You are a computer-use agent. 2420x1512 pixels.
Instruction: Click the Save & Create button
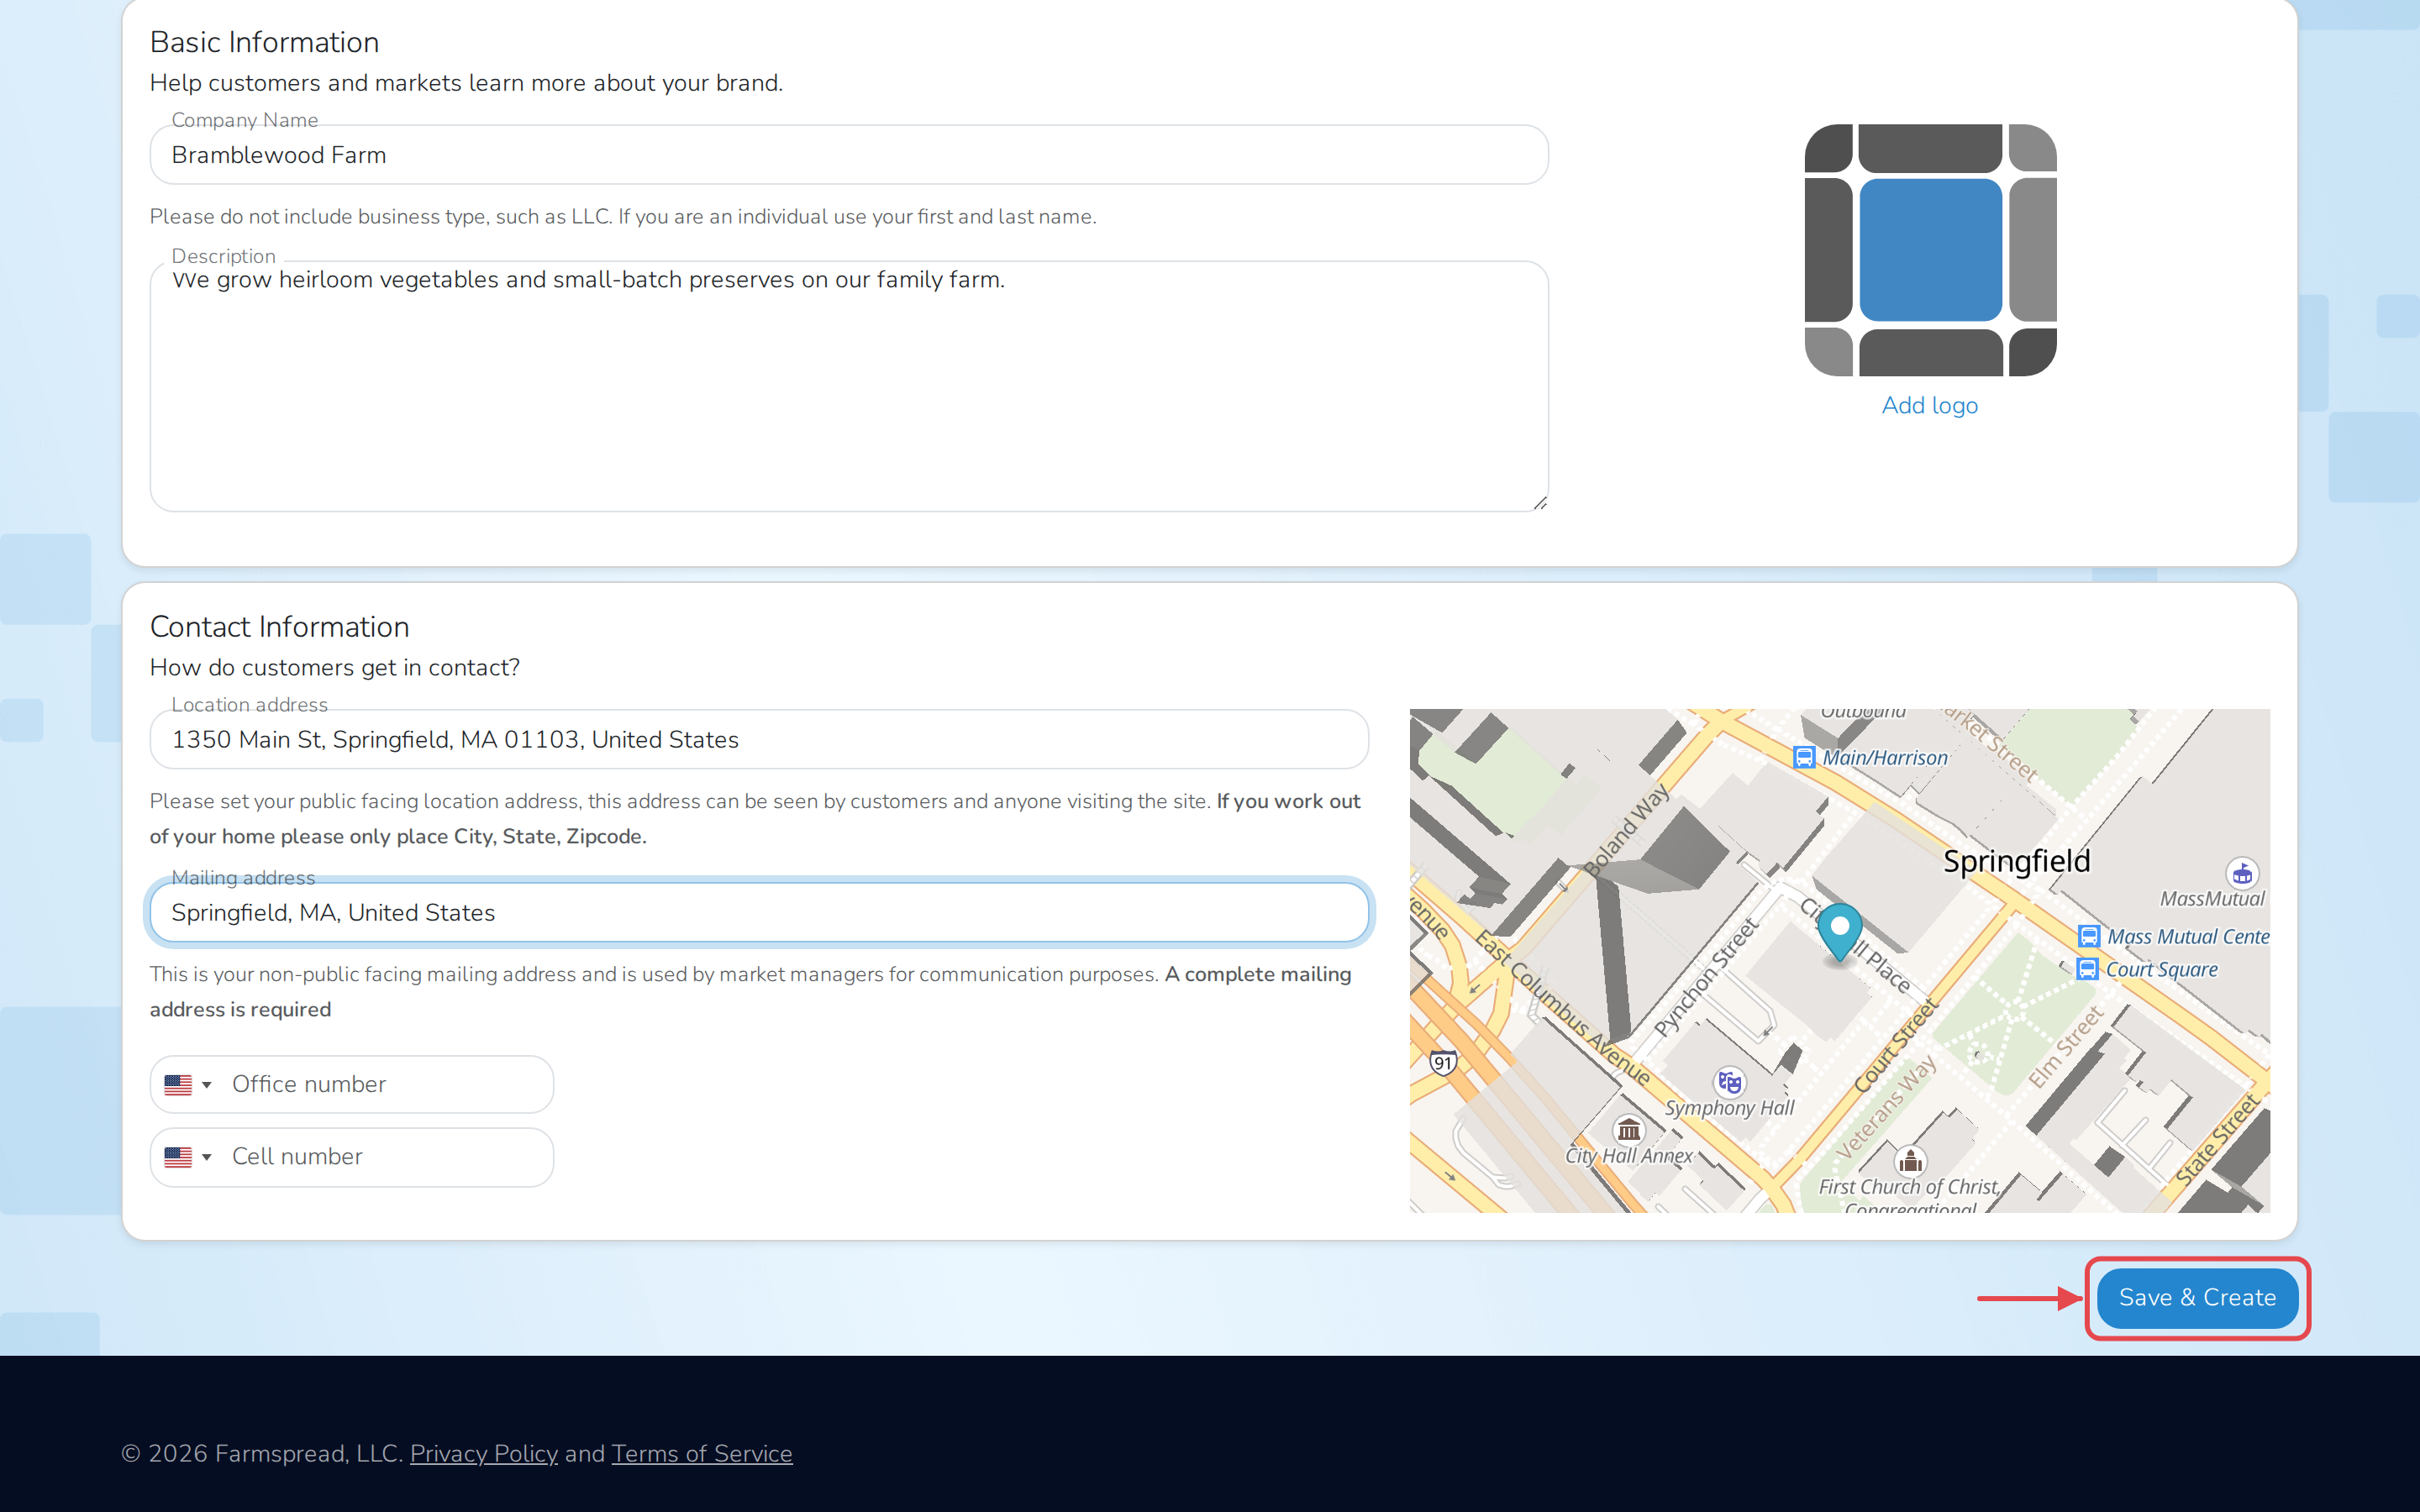coord(2197,1297)
